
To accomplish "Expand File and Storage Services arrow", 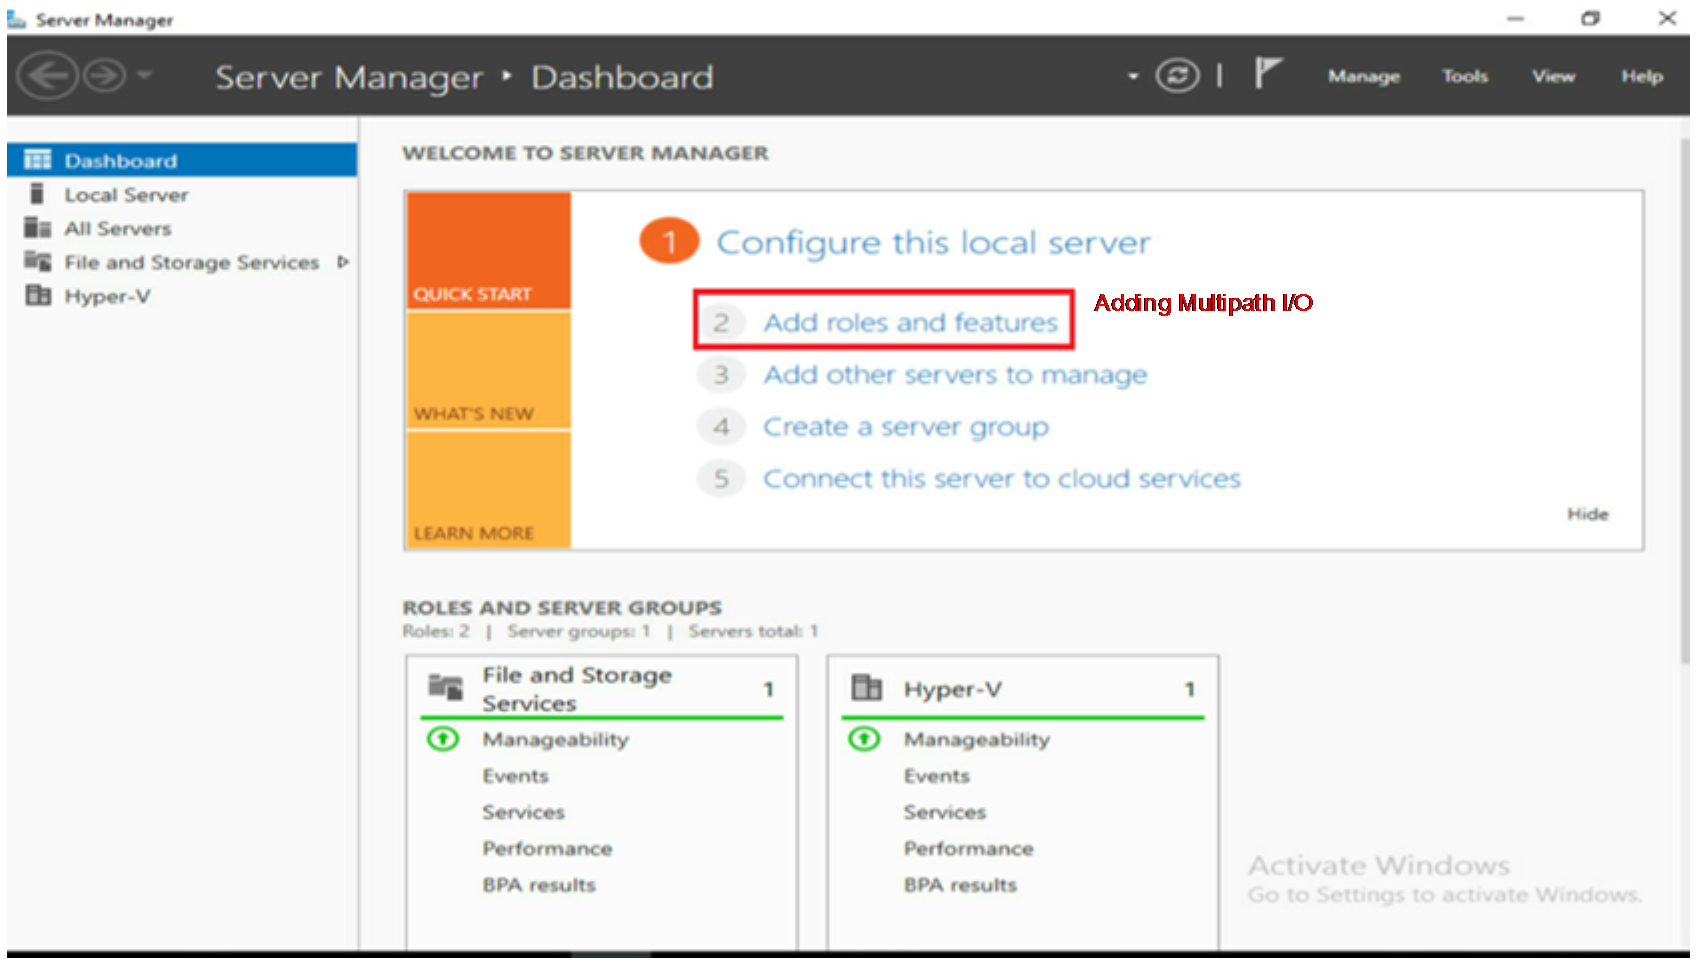I will pyautogui.click(x=343, y=262).
